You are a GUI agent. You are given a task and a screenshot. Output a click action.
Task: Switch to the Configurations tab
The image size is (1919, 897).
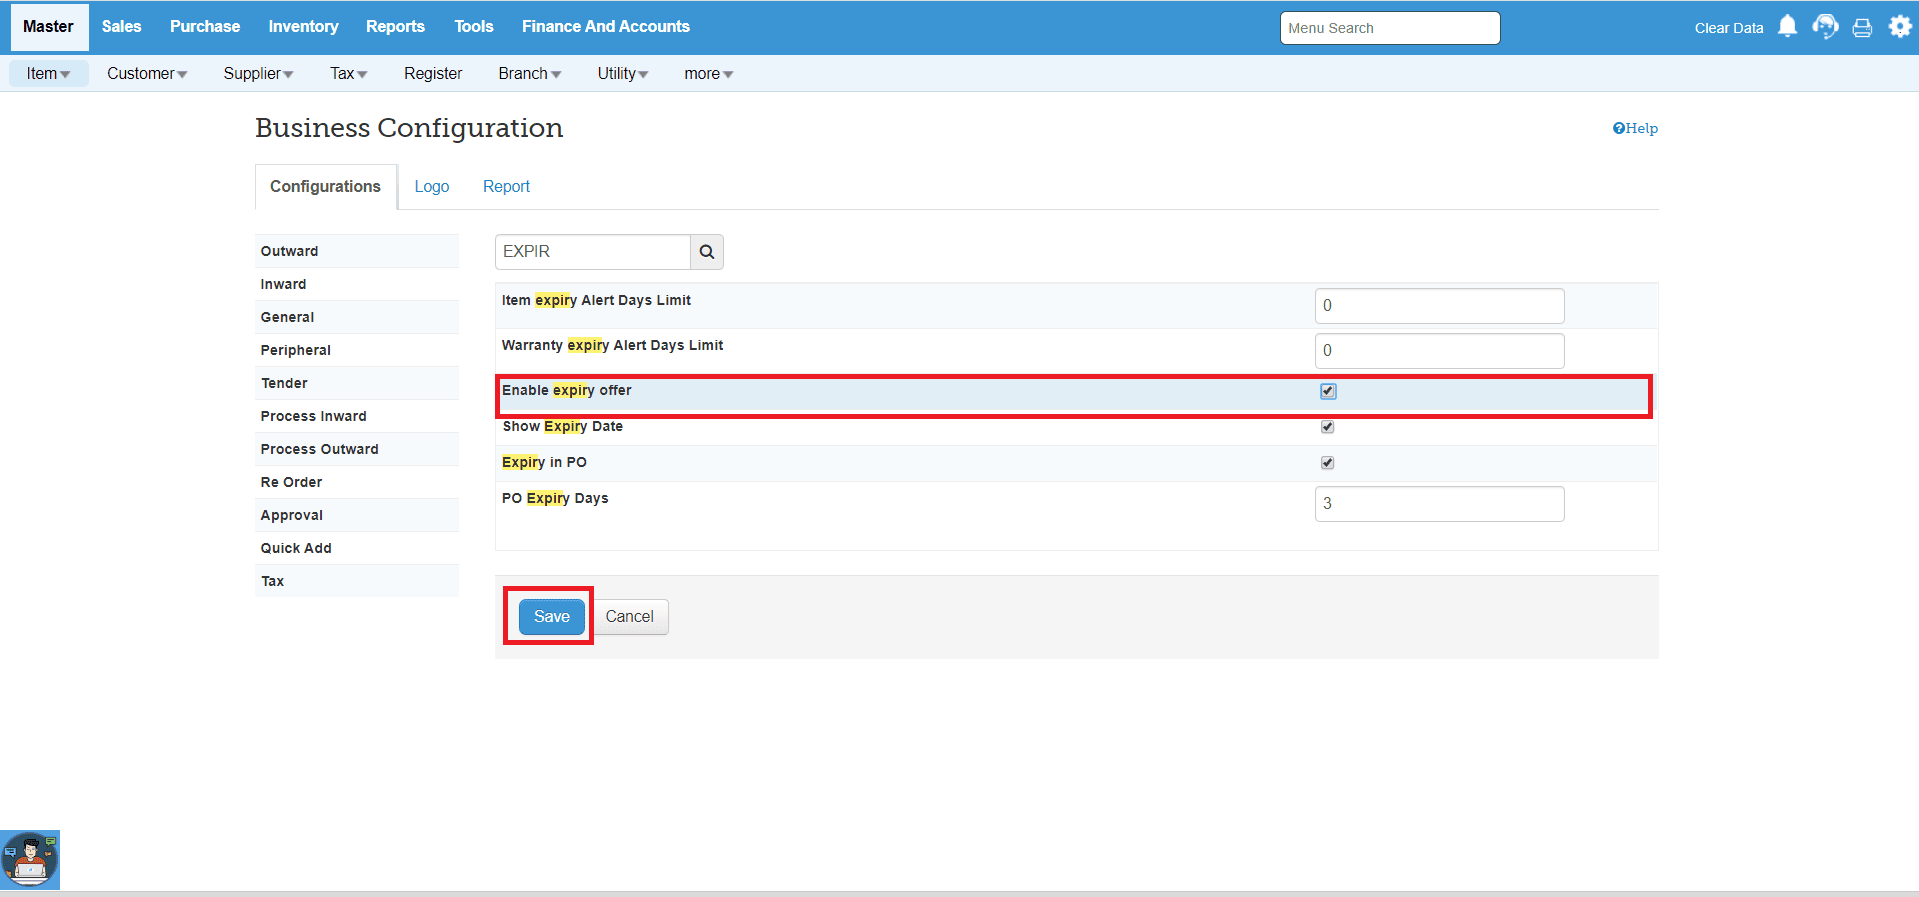pos(326,187)
